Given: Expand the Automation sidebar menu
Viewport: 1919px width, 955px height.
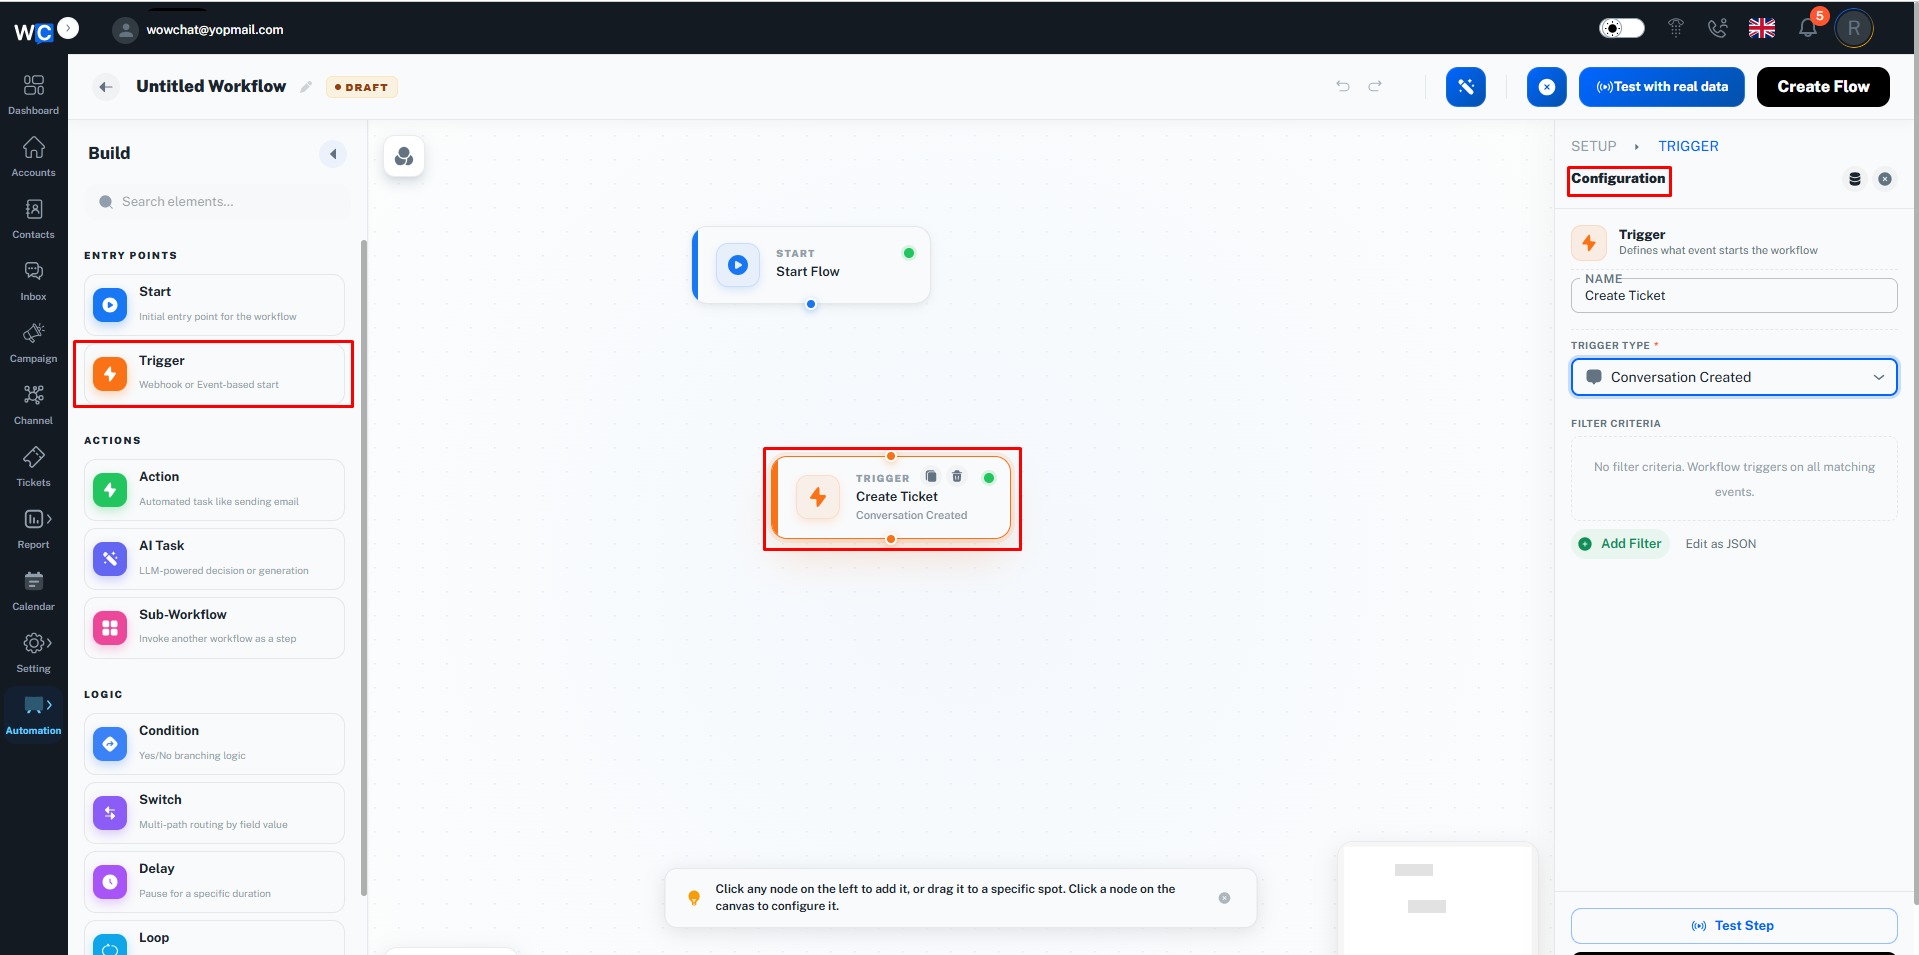Looking at the screenshot, I should [x=33, y=714].
